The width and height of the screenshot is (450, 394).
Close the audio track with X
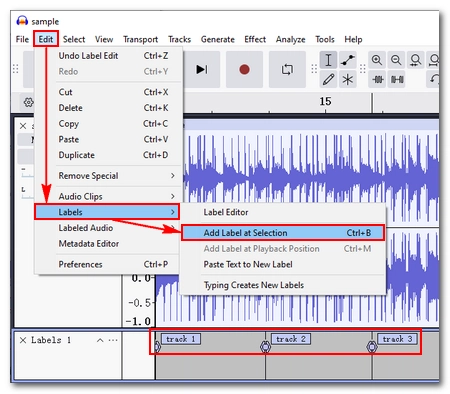pos(23,126)
